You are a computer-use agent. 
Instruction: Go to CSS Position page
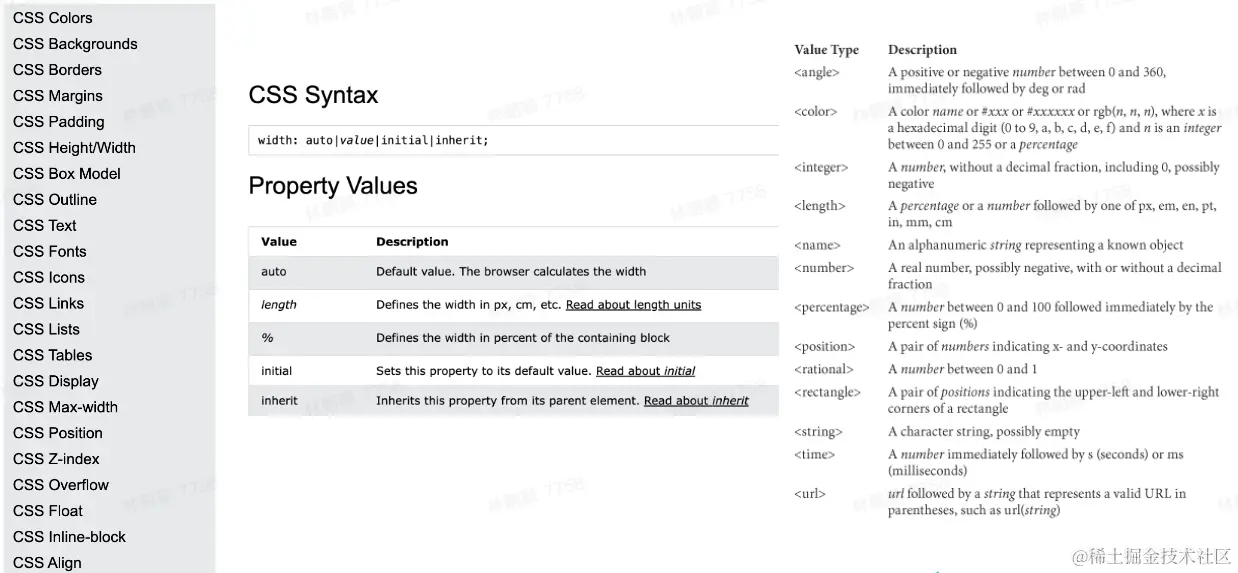coord(58,434)
